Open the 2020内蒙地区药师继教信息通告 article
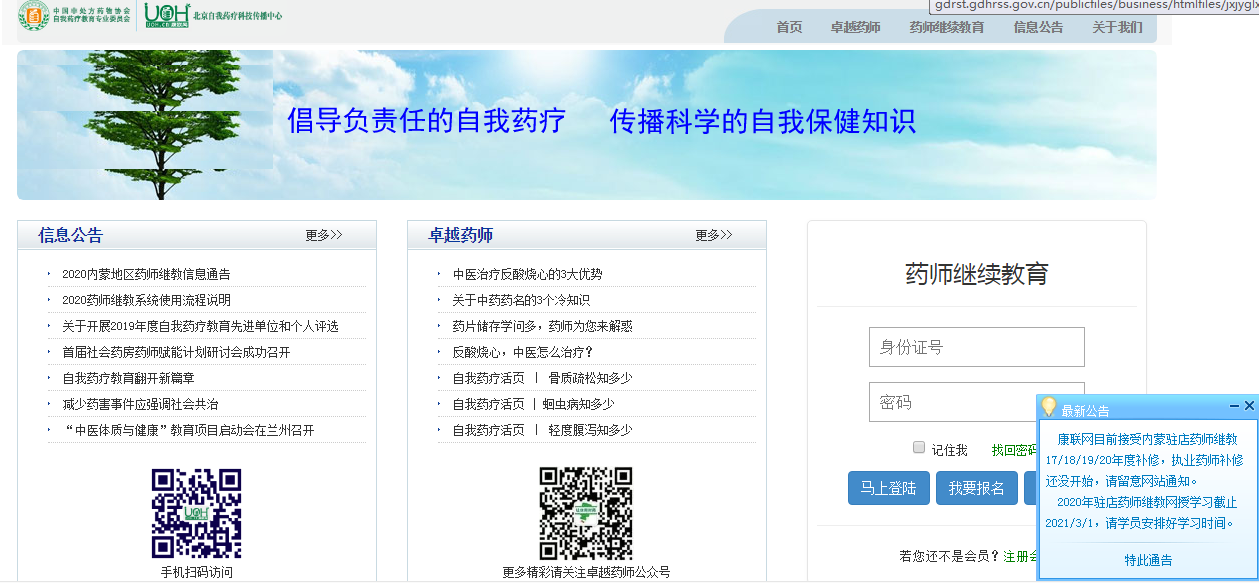The image size is (1259, 583). [x=146, y=274]
